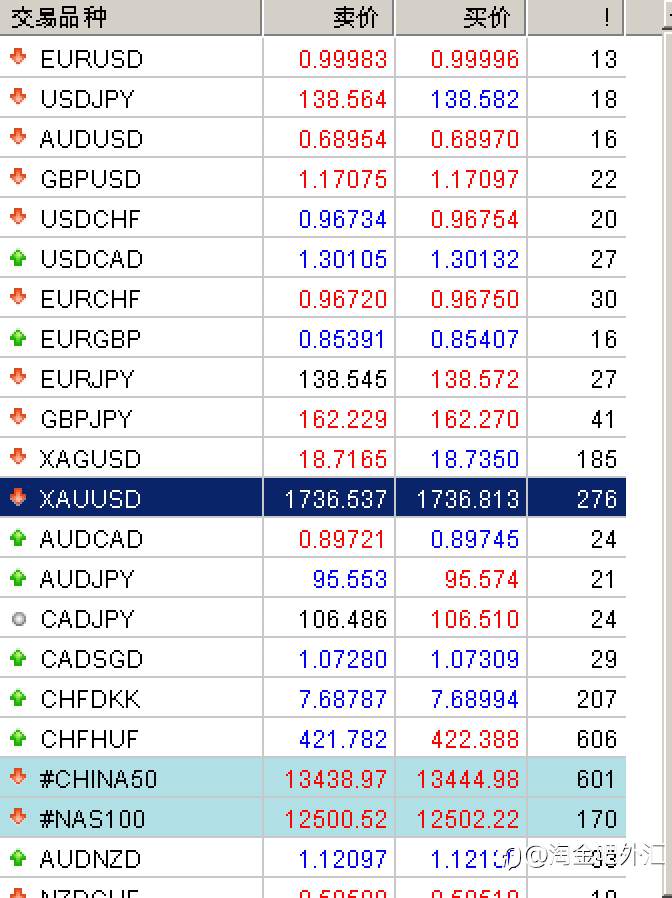Viewport: 672px width, 898px height.
Task: Select the AUDNZD symbol name
Action: click(90, 860)
